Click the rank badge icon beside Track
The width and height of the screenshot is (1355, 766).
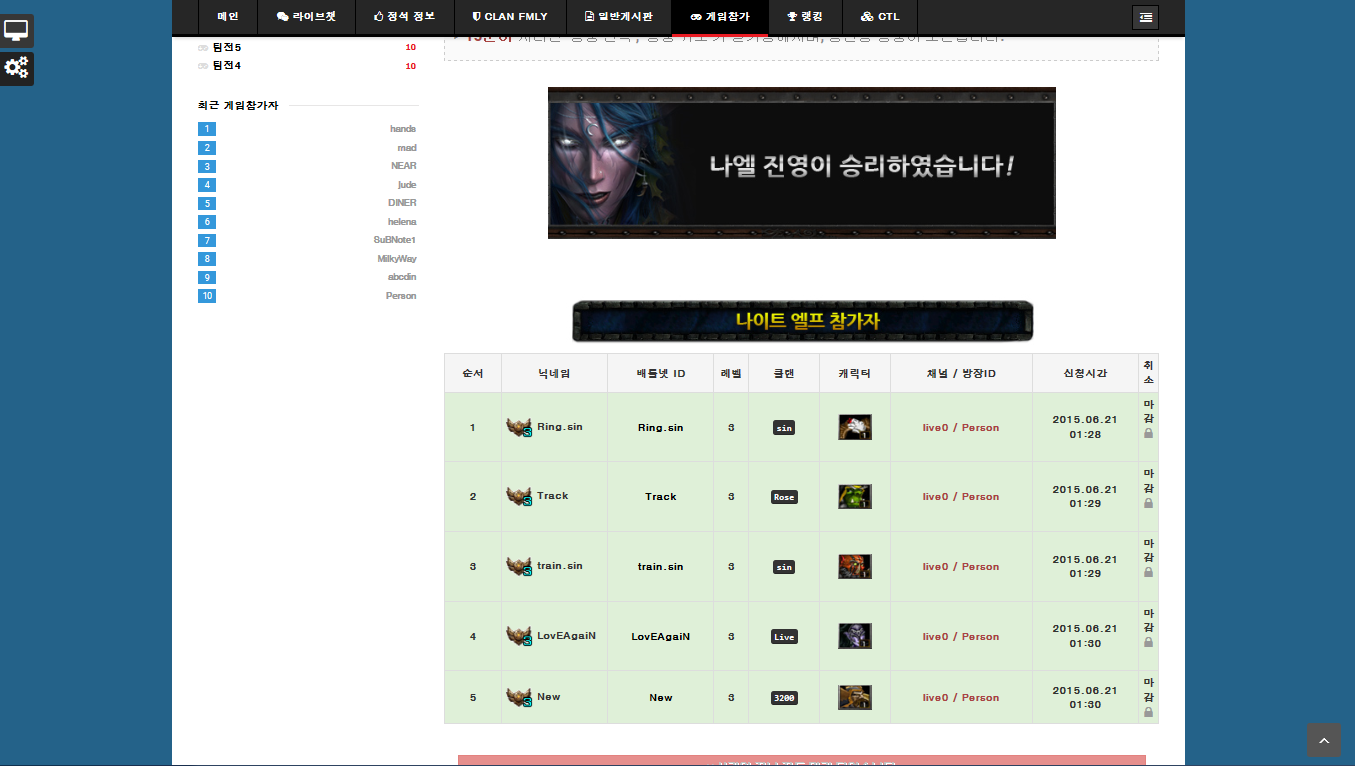[x=519, y=496]
